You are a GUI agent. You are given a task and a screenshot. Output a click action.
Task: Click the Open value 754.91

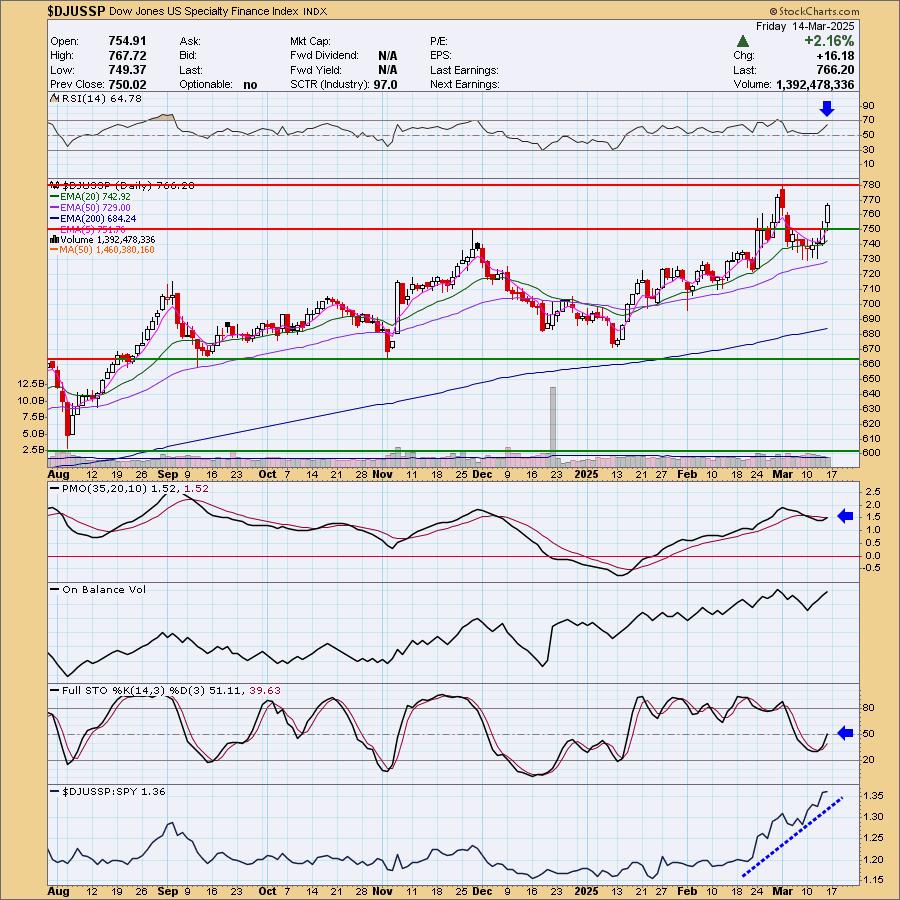tap(127, 41)
